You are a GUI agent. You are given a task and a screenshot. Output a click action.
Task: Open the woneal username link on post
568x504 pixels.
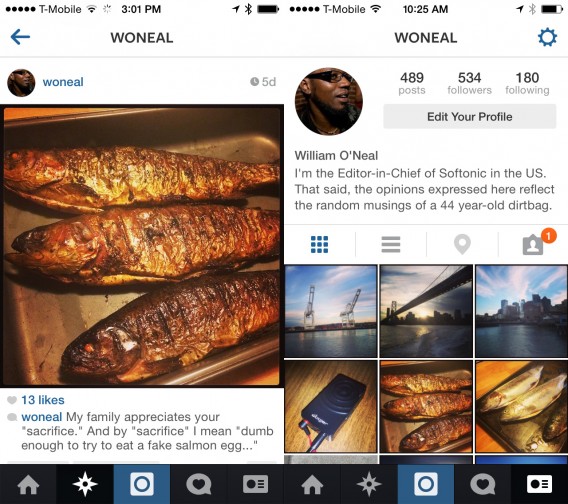tap(63, 82)
